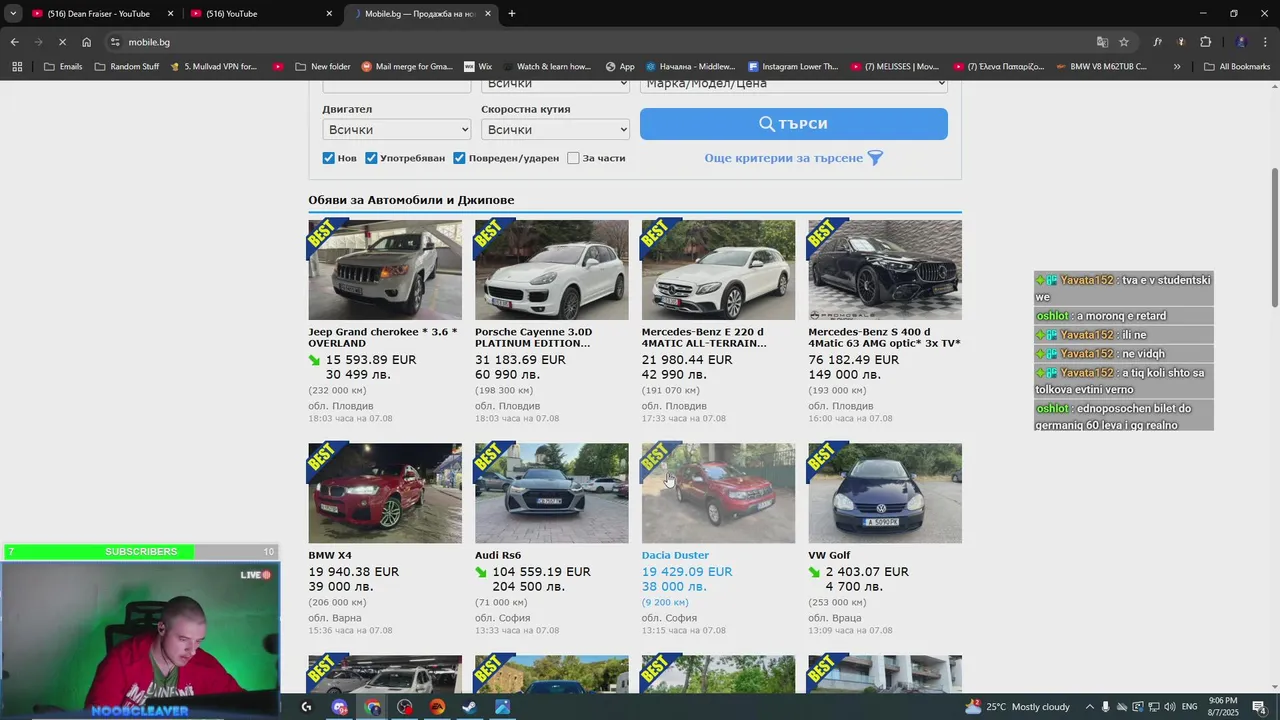The height and width of the screenshot is (720, 1280).
Task: Open the Porsche Cayenne 3.0D listing title
Action: click(x=533, y=338)
